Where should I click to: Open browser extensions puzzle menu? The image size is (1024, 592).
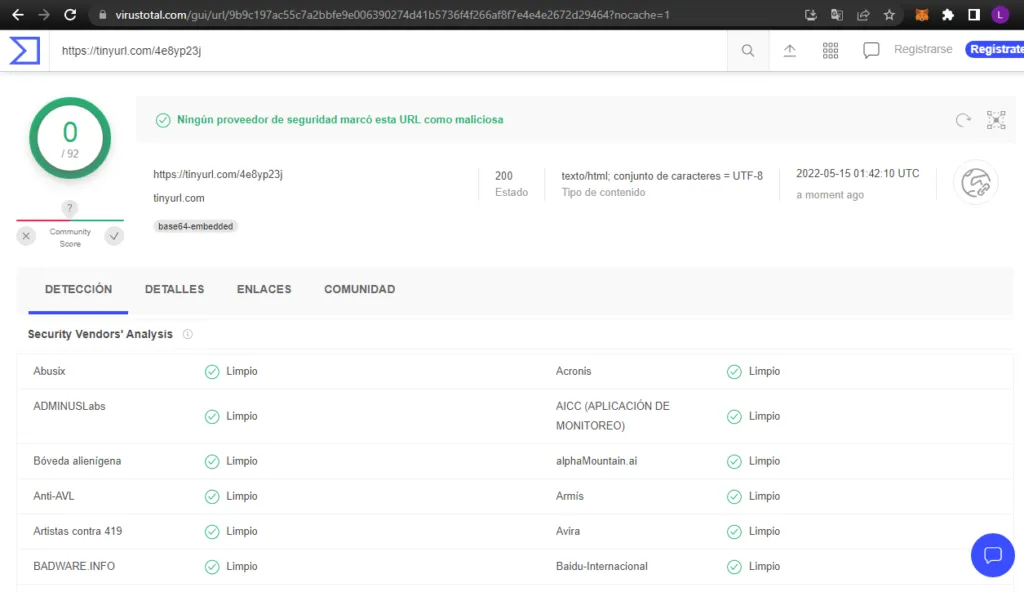pyautogui.click(x=948, y=15)
